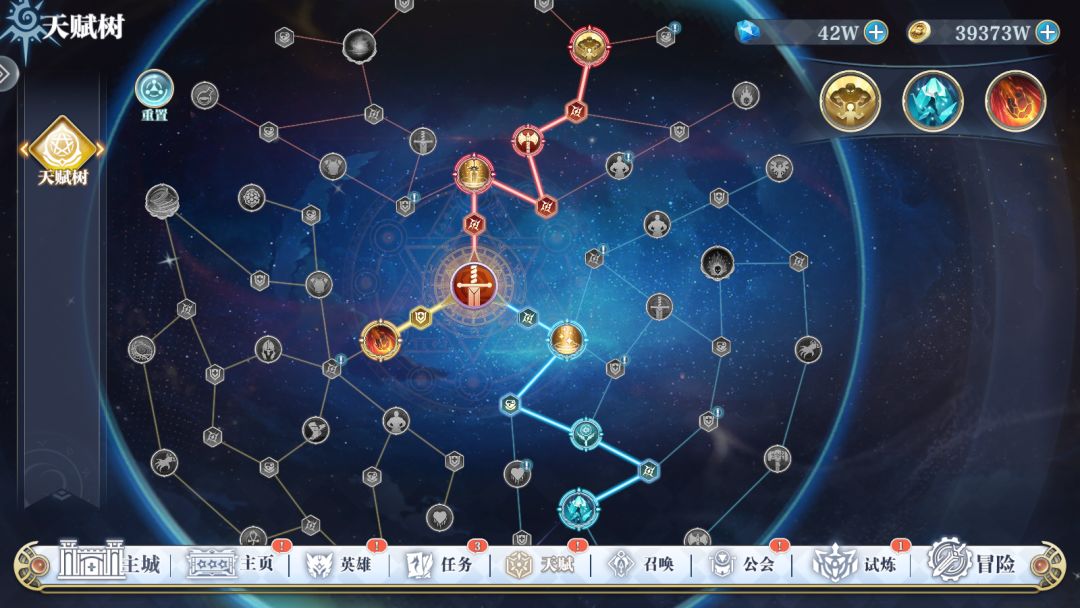Expand the side panel arrow at left edge
The width and height of the screenshot is (1080, 608).
tap(6, 74)
